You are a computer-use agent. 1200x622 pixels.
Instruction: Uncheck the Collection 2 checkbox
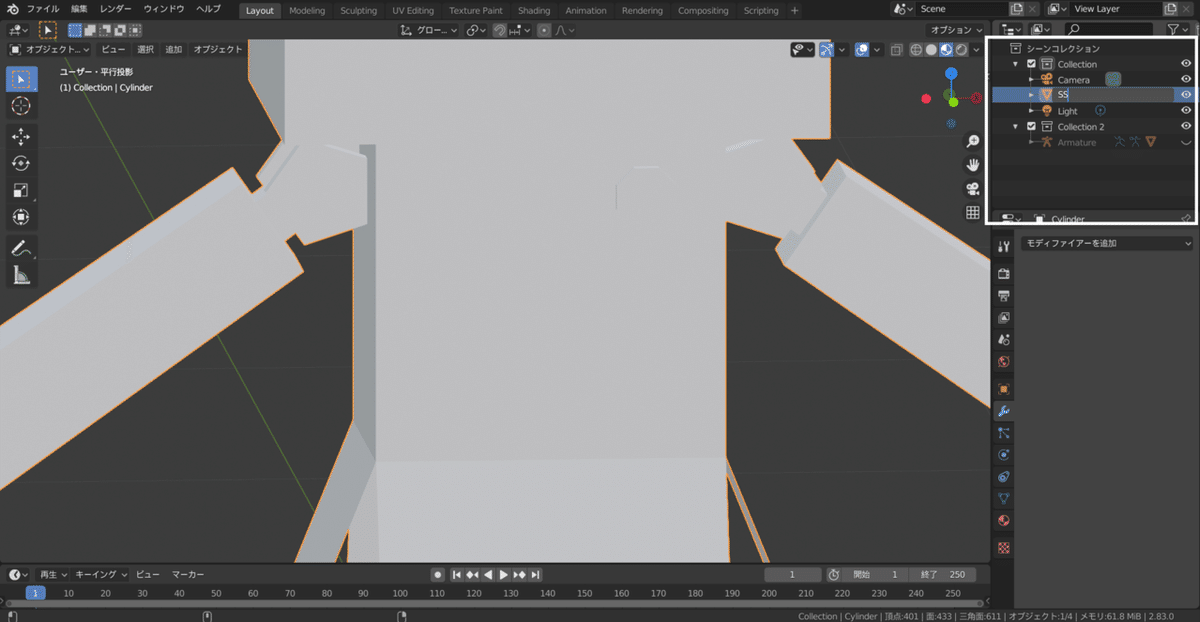[x=1032, y=127]
